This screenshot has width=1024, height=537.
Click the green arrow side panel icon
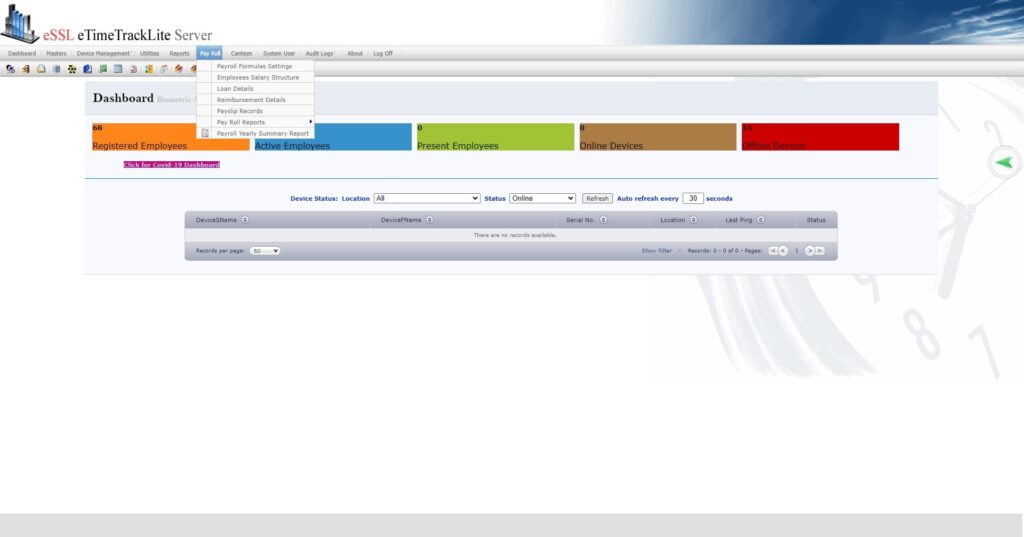(1004, 163)
